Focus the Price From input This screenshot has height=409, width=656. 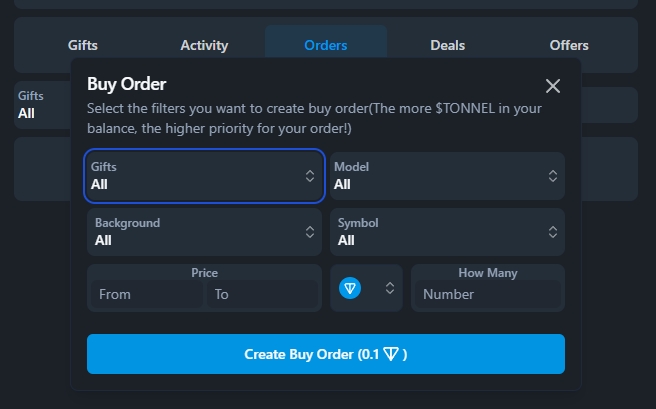point(146,294)
